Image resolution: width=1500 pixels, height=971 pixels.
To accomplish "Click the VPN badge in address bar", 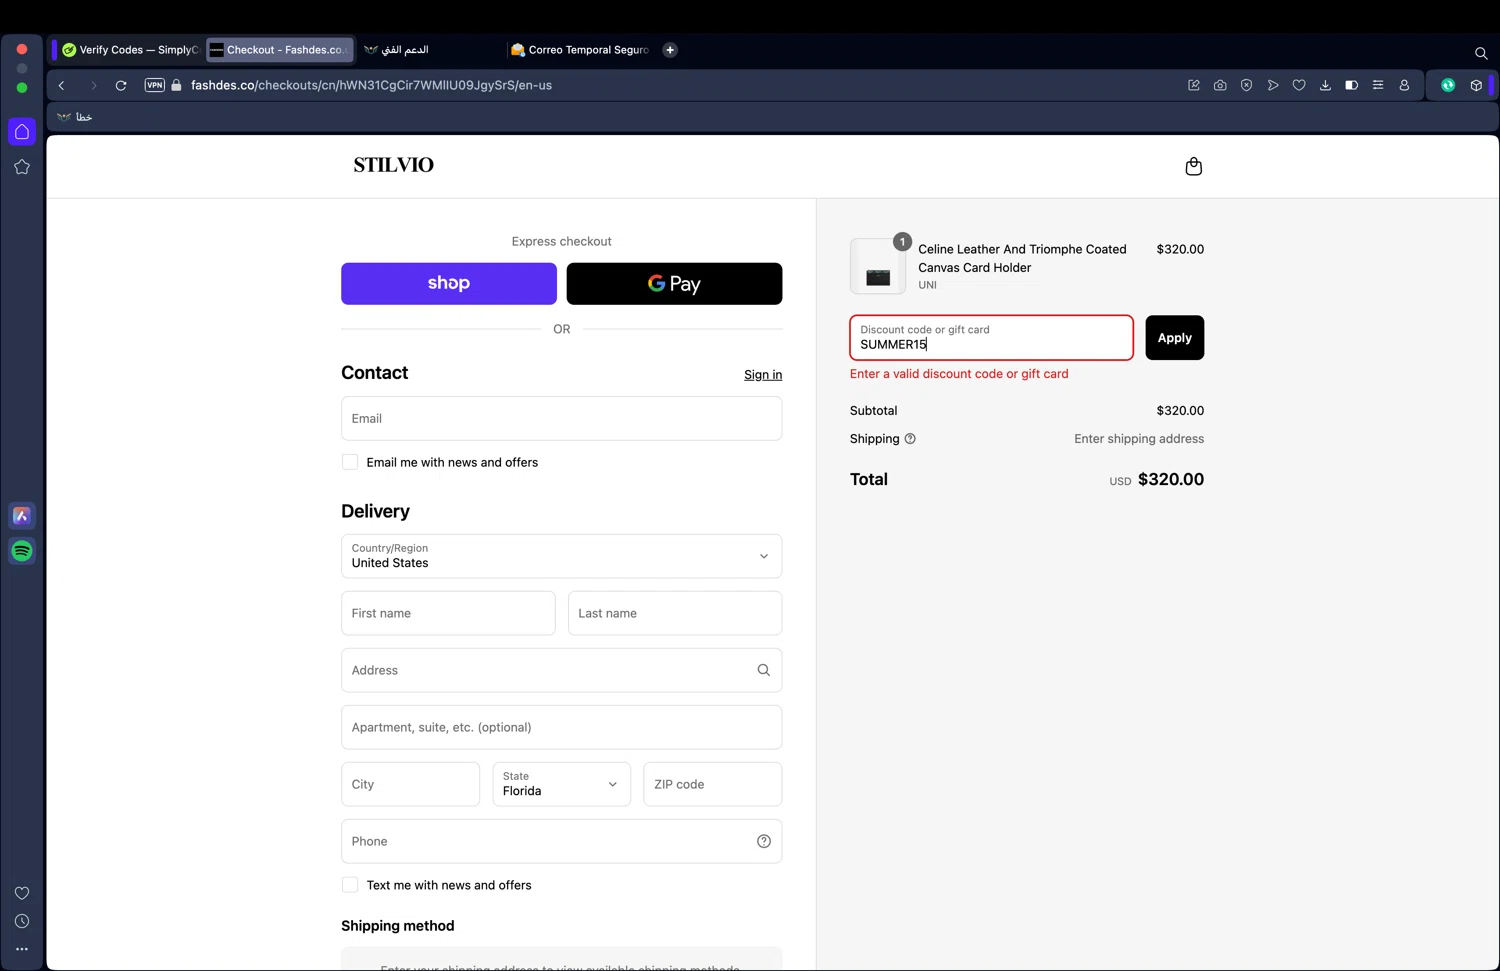I will [x=154, y=85].
